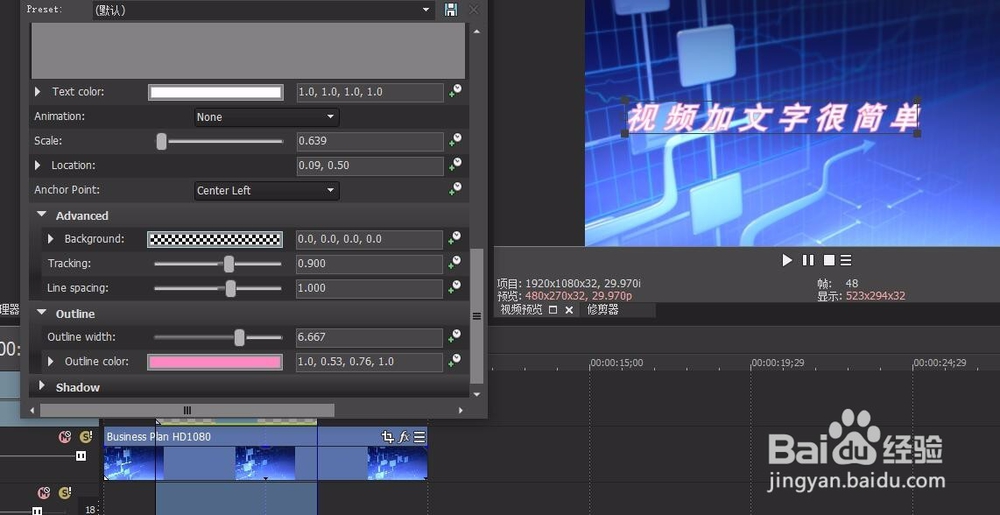Open the fx Event FX on Business Plan clip
Image resolution: width=1000 pixels, height=515 pixels.
point(404,437)
